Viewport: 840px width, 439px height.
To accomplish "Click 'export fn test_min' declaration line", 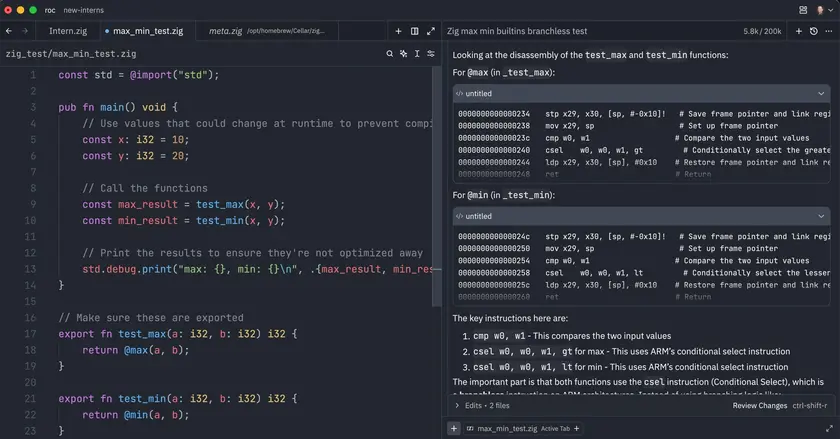I will point(178,399).
